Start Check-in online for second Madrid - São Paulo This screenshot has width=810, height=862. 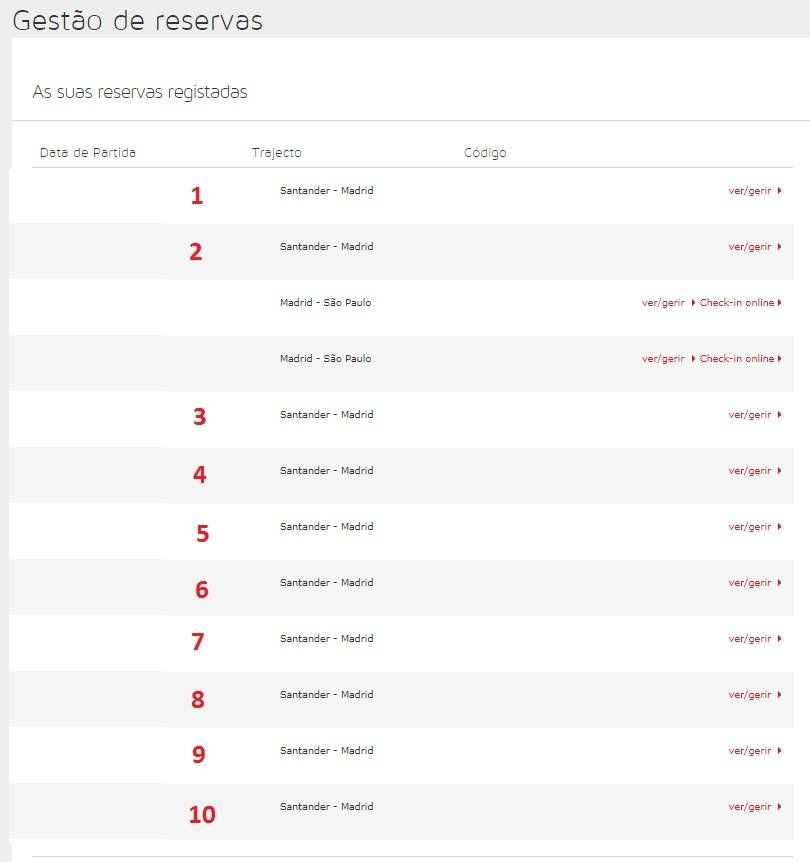[737, 358]
